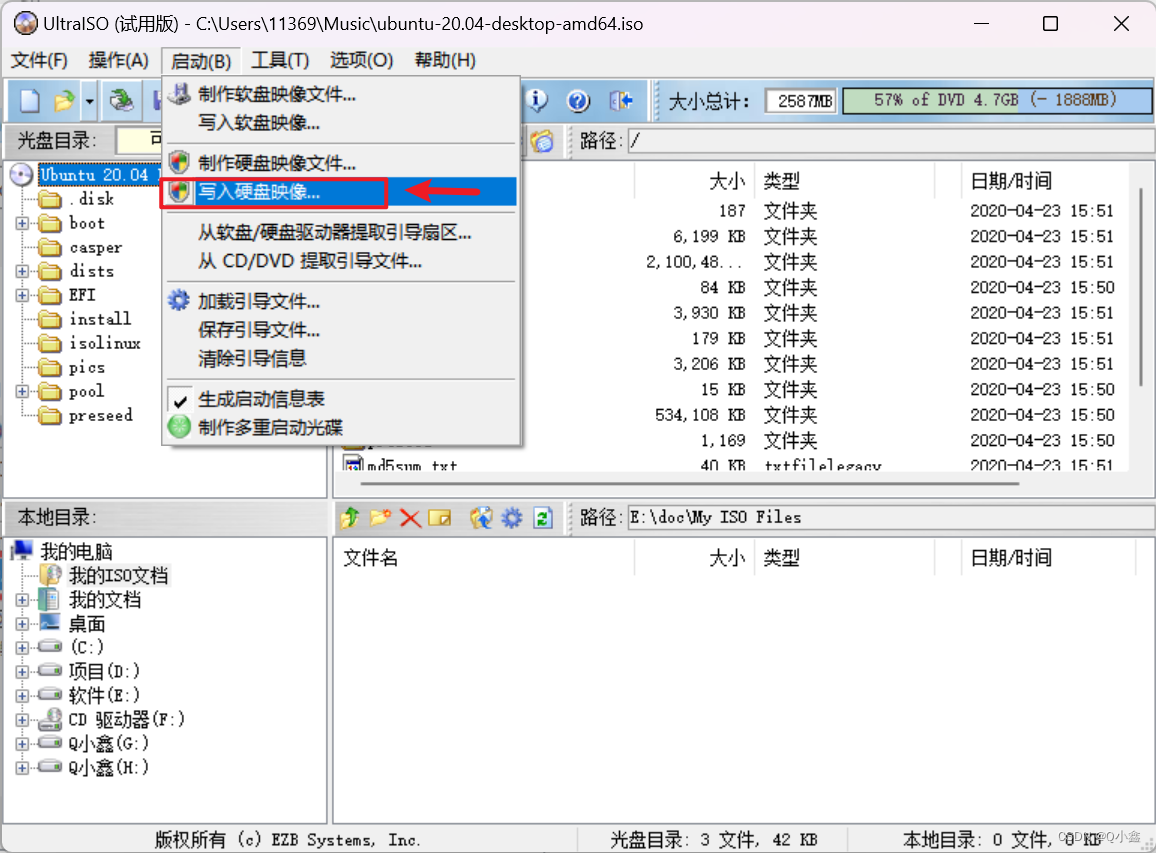Click the image path field showing /

(x=891, y=141)
